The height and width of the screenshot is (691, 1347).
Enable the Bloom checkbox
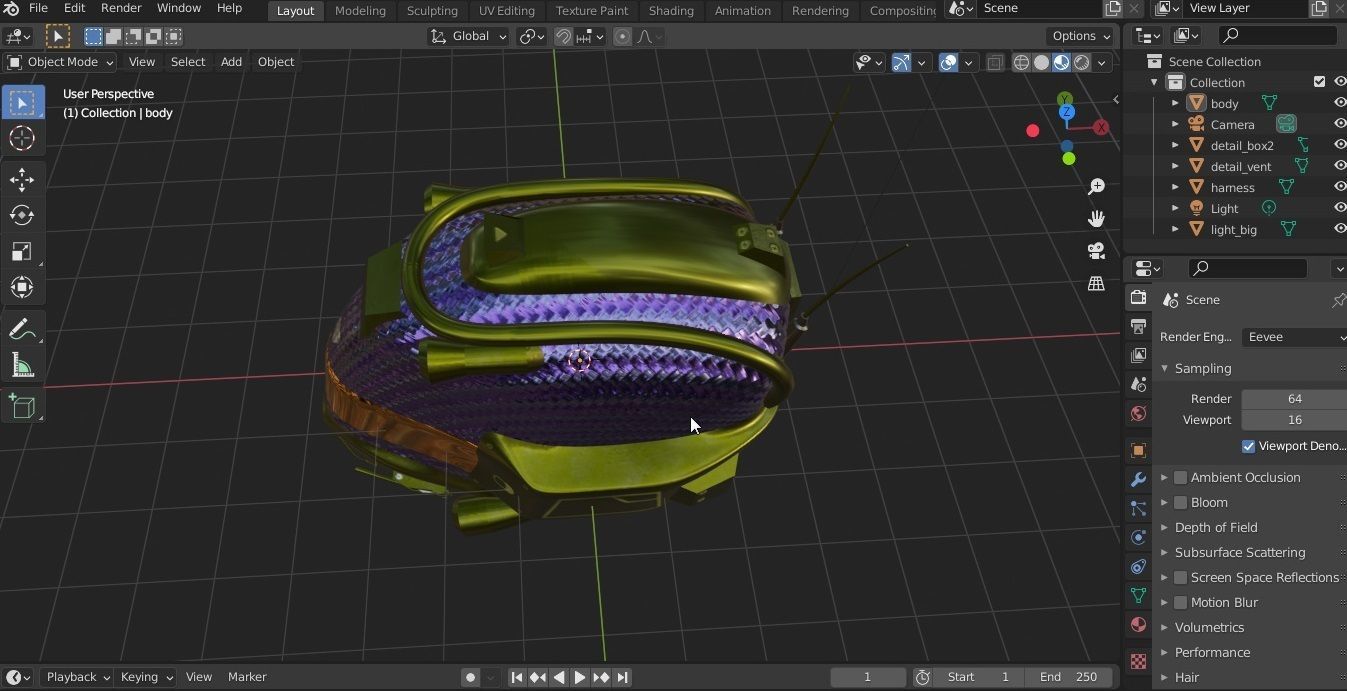click(x=1180, y=503)
